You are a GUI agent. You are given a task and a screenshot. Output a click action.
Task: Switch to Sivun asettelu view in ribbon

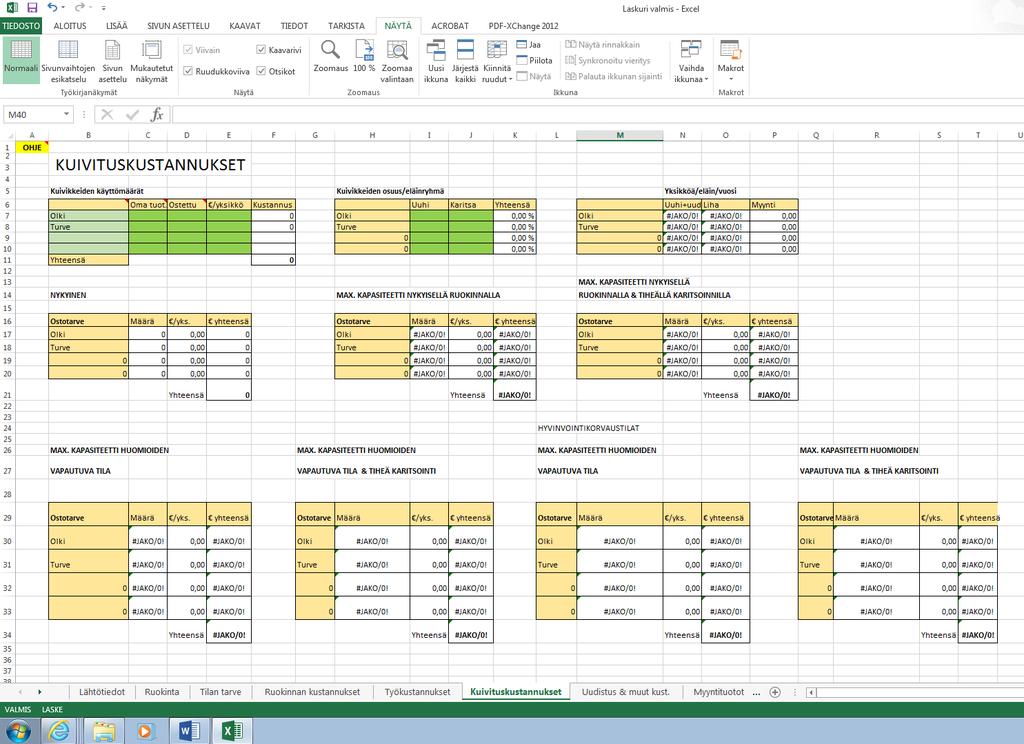pyautogui.click(x=112, y=60)
